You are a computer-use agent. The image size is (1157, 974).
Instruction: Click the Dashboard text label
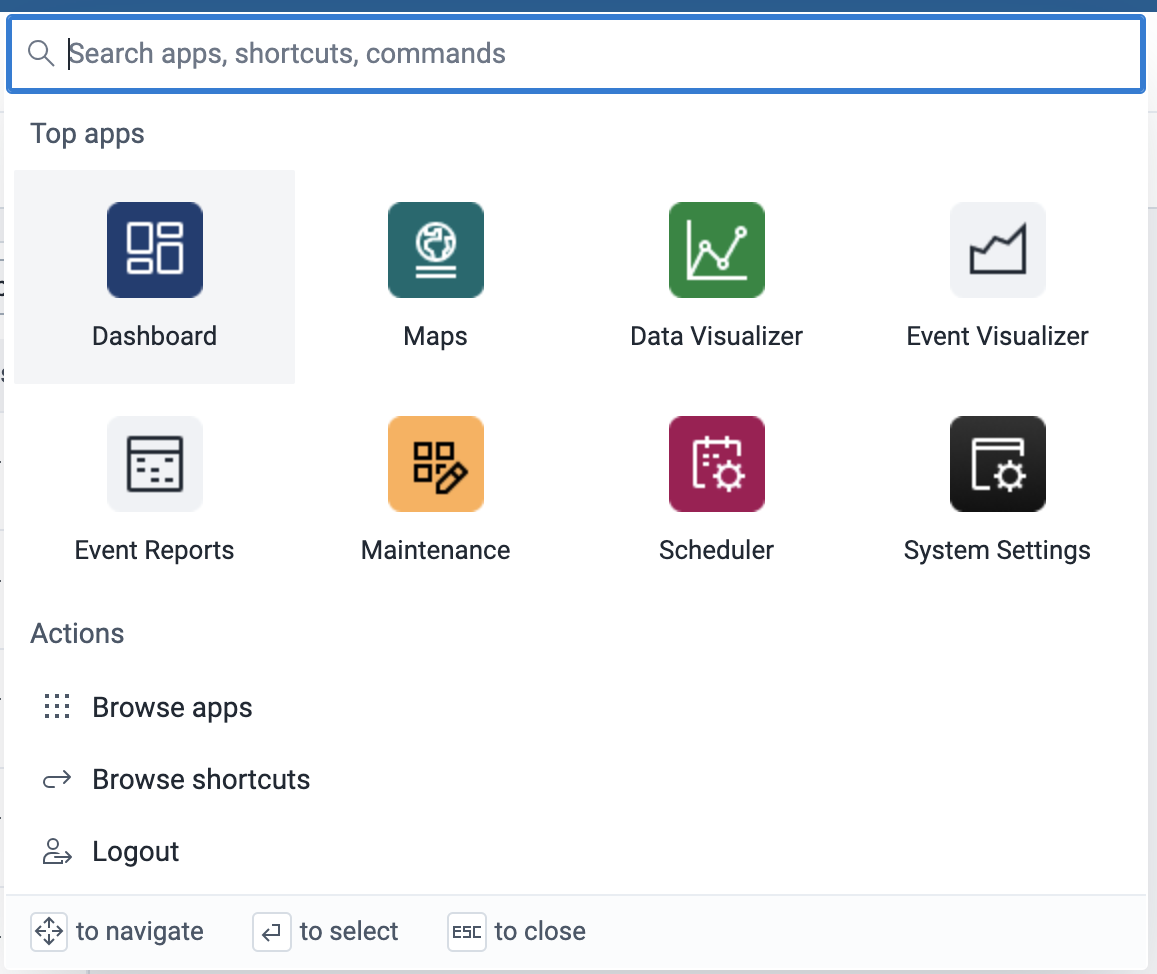tap(155, 336)
